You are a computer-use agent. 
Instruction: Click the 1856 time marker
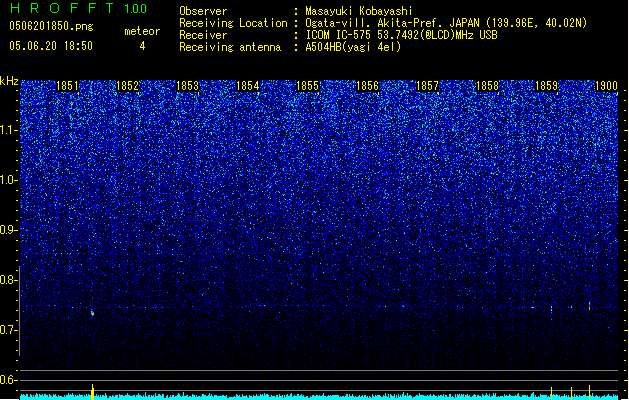(x=367, y=86)
